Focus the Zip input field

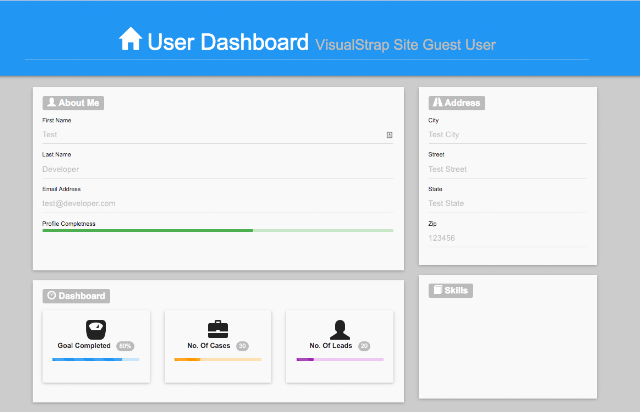507,238
